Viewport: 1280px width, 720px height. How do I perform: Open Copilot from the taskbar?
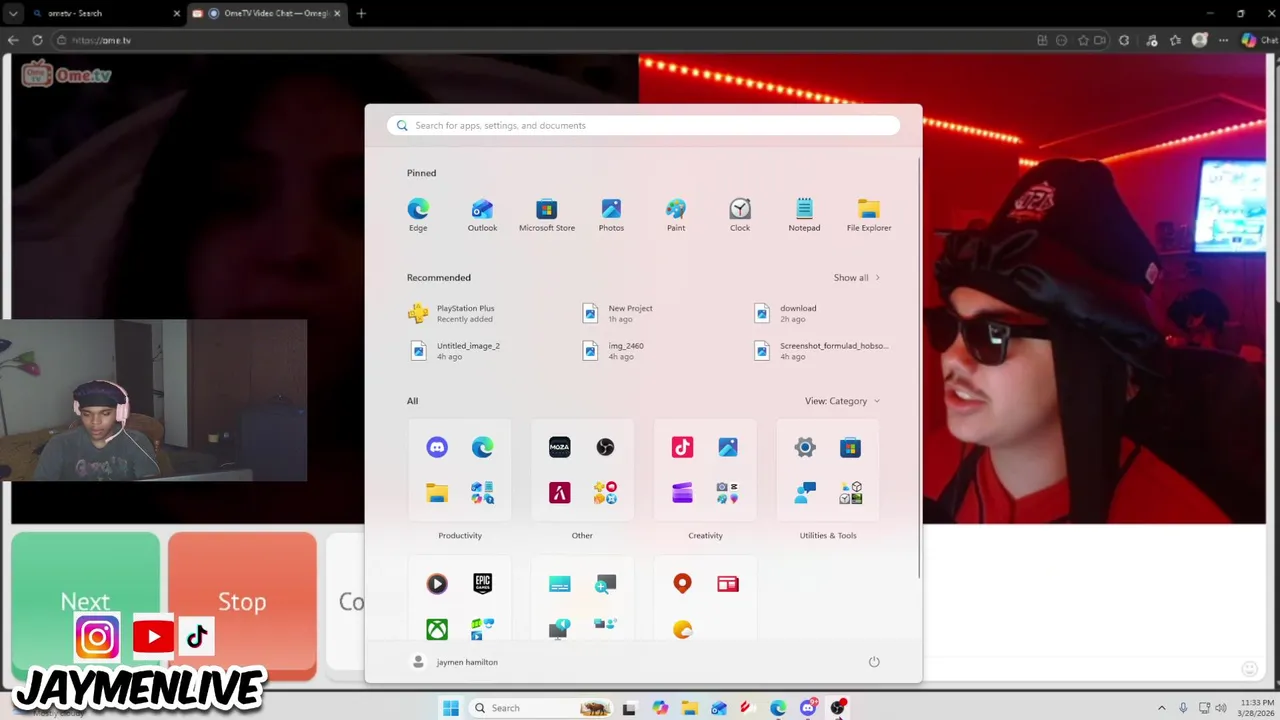tap(660, 708)
